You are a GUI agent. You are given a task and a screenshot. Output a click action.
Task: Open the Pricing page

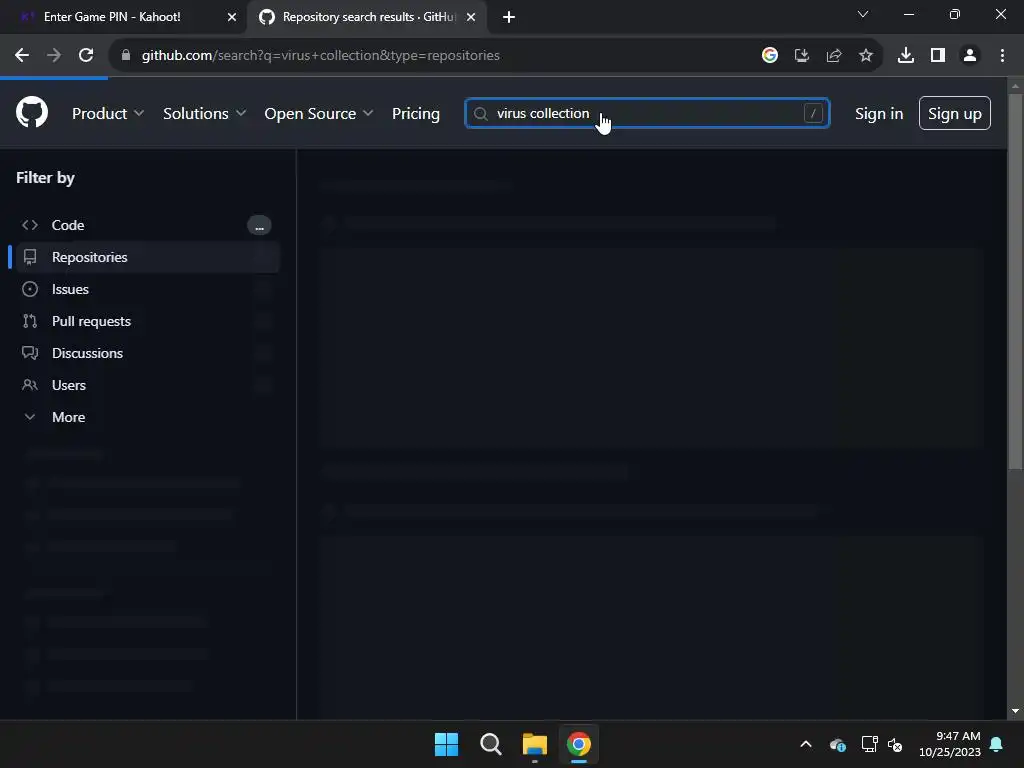[415, 114]
